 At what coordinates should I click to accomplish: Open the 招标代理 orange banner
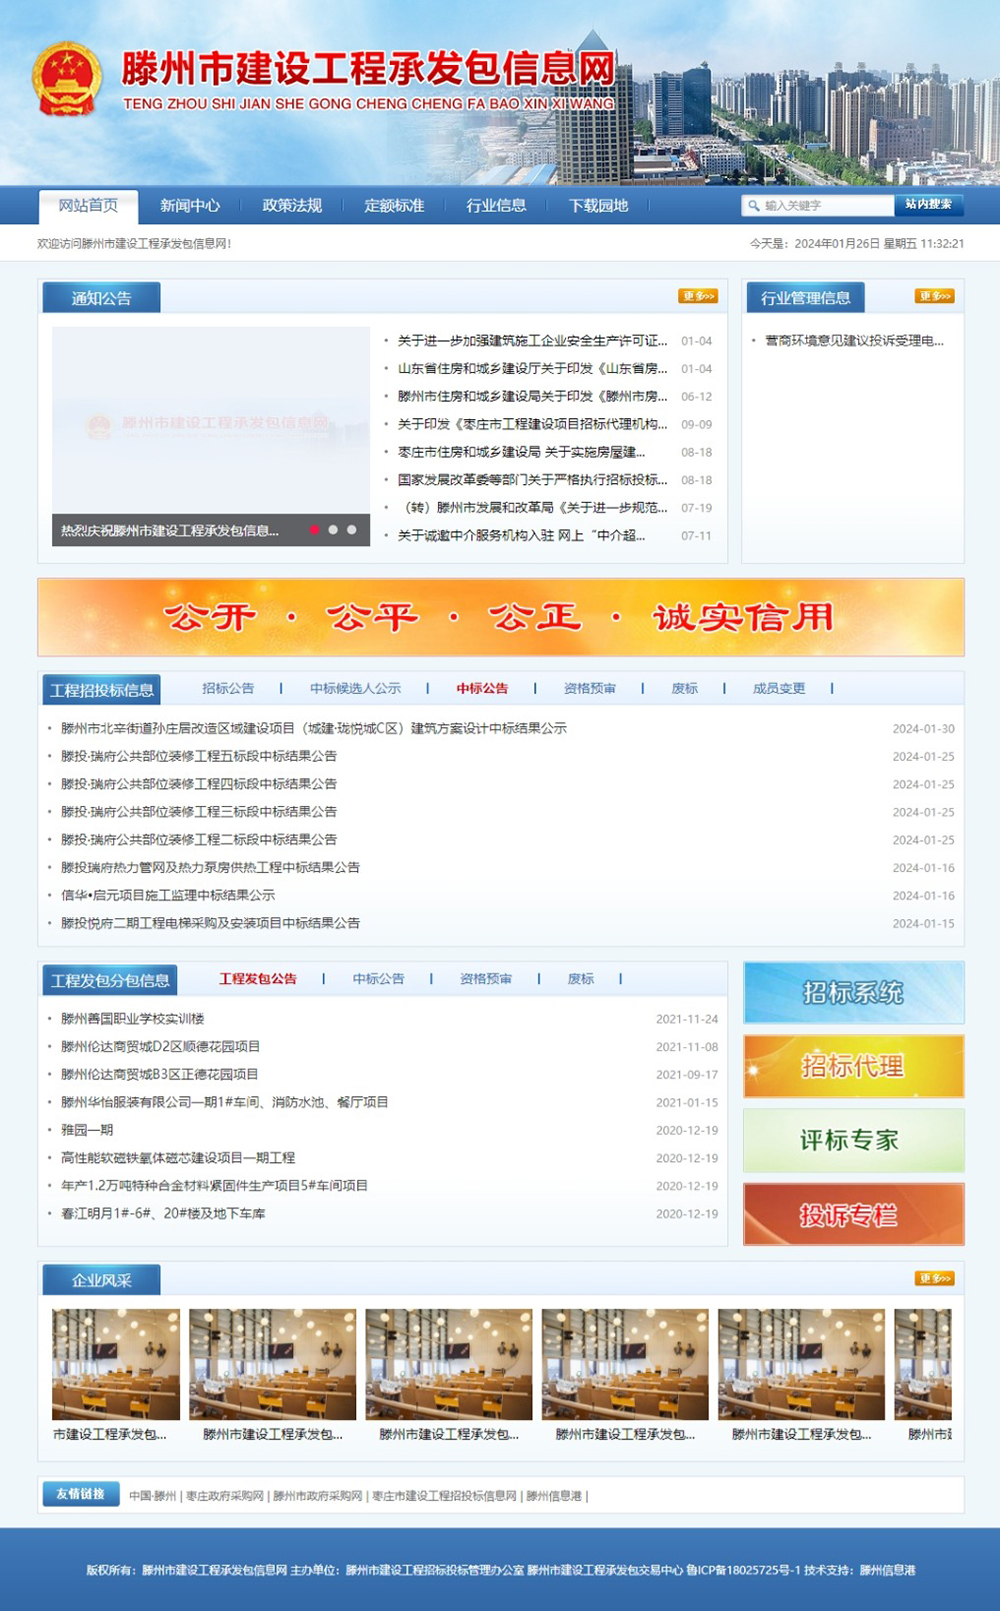[853, 1067]
